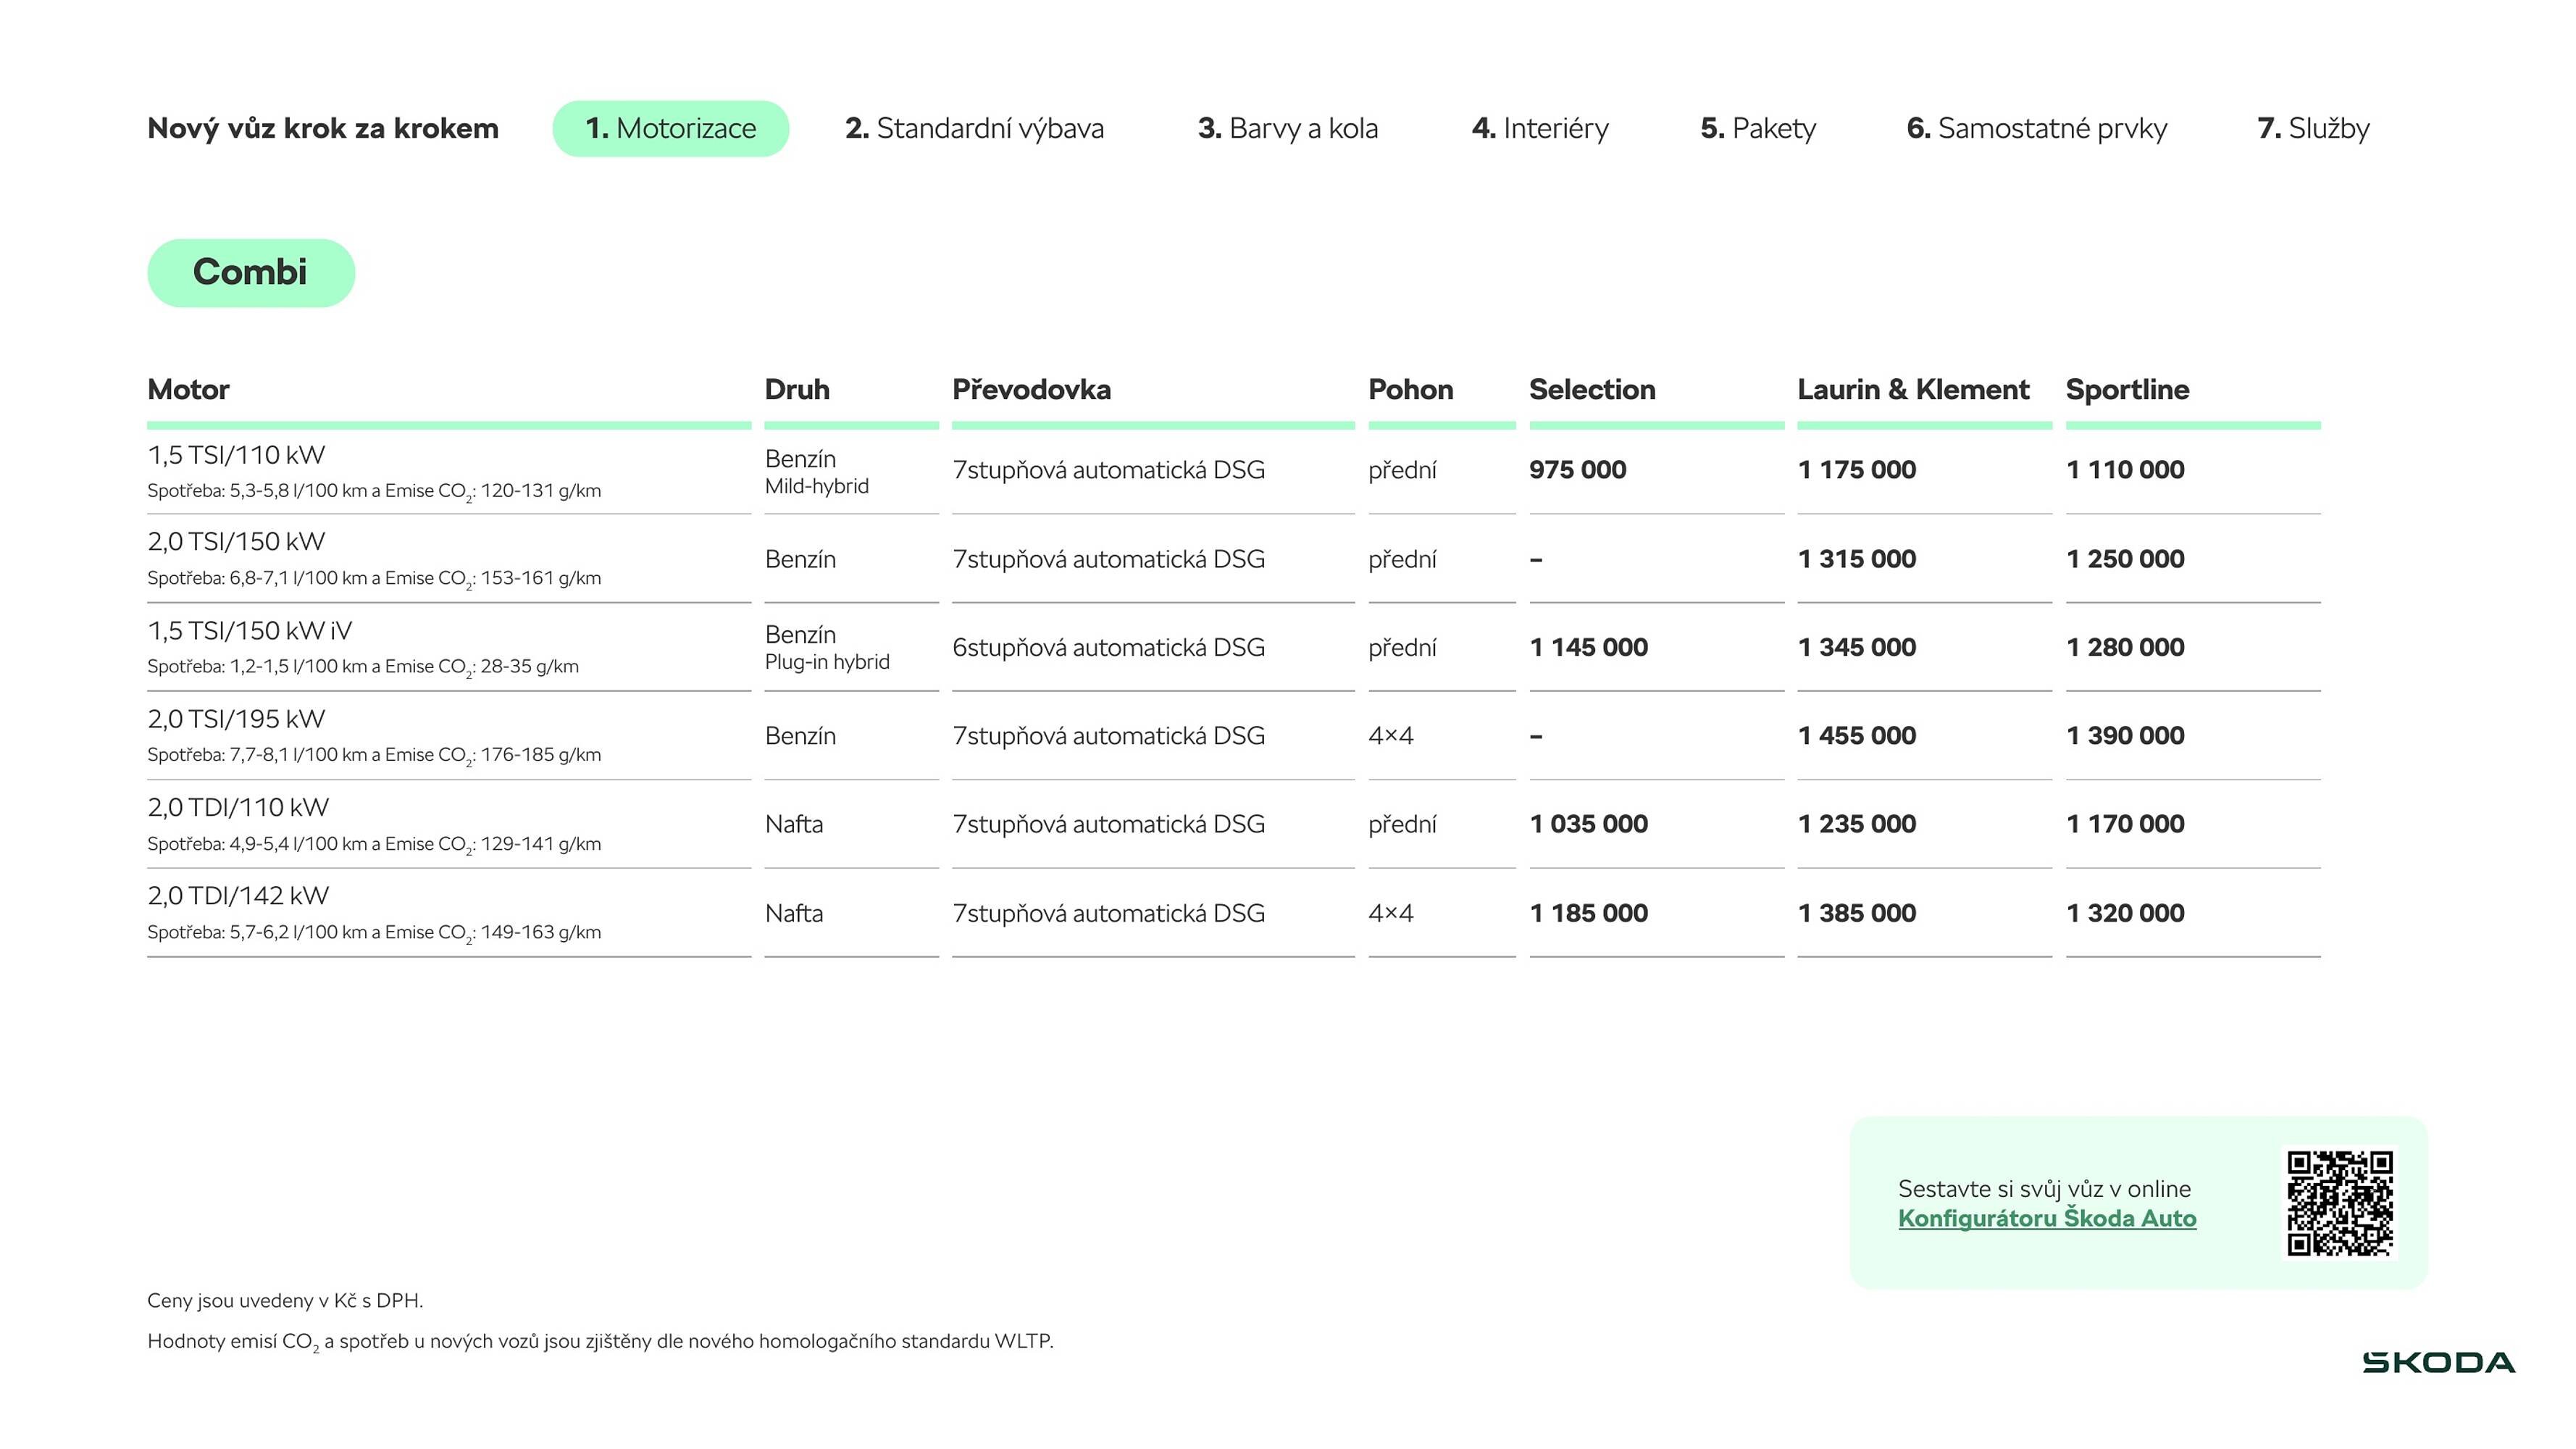Switch to 2. Standardní výbava tab
This screenshot has height=1449, width=2576.
click(974, 128)
